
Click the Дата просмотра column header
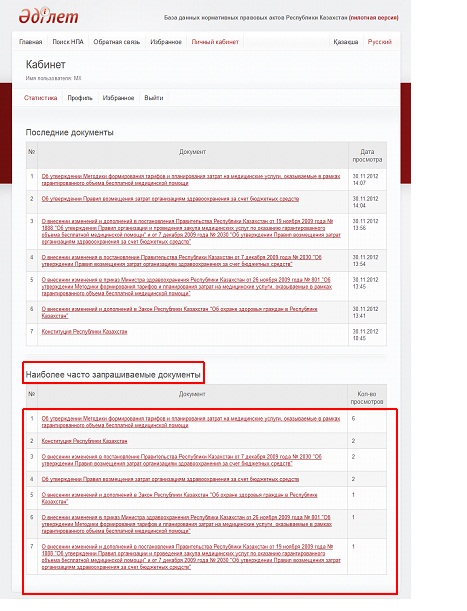coord(367,155)
